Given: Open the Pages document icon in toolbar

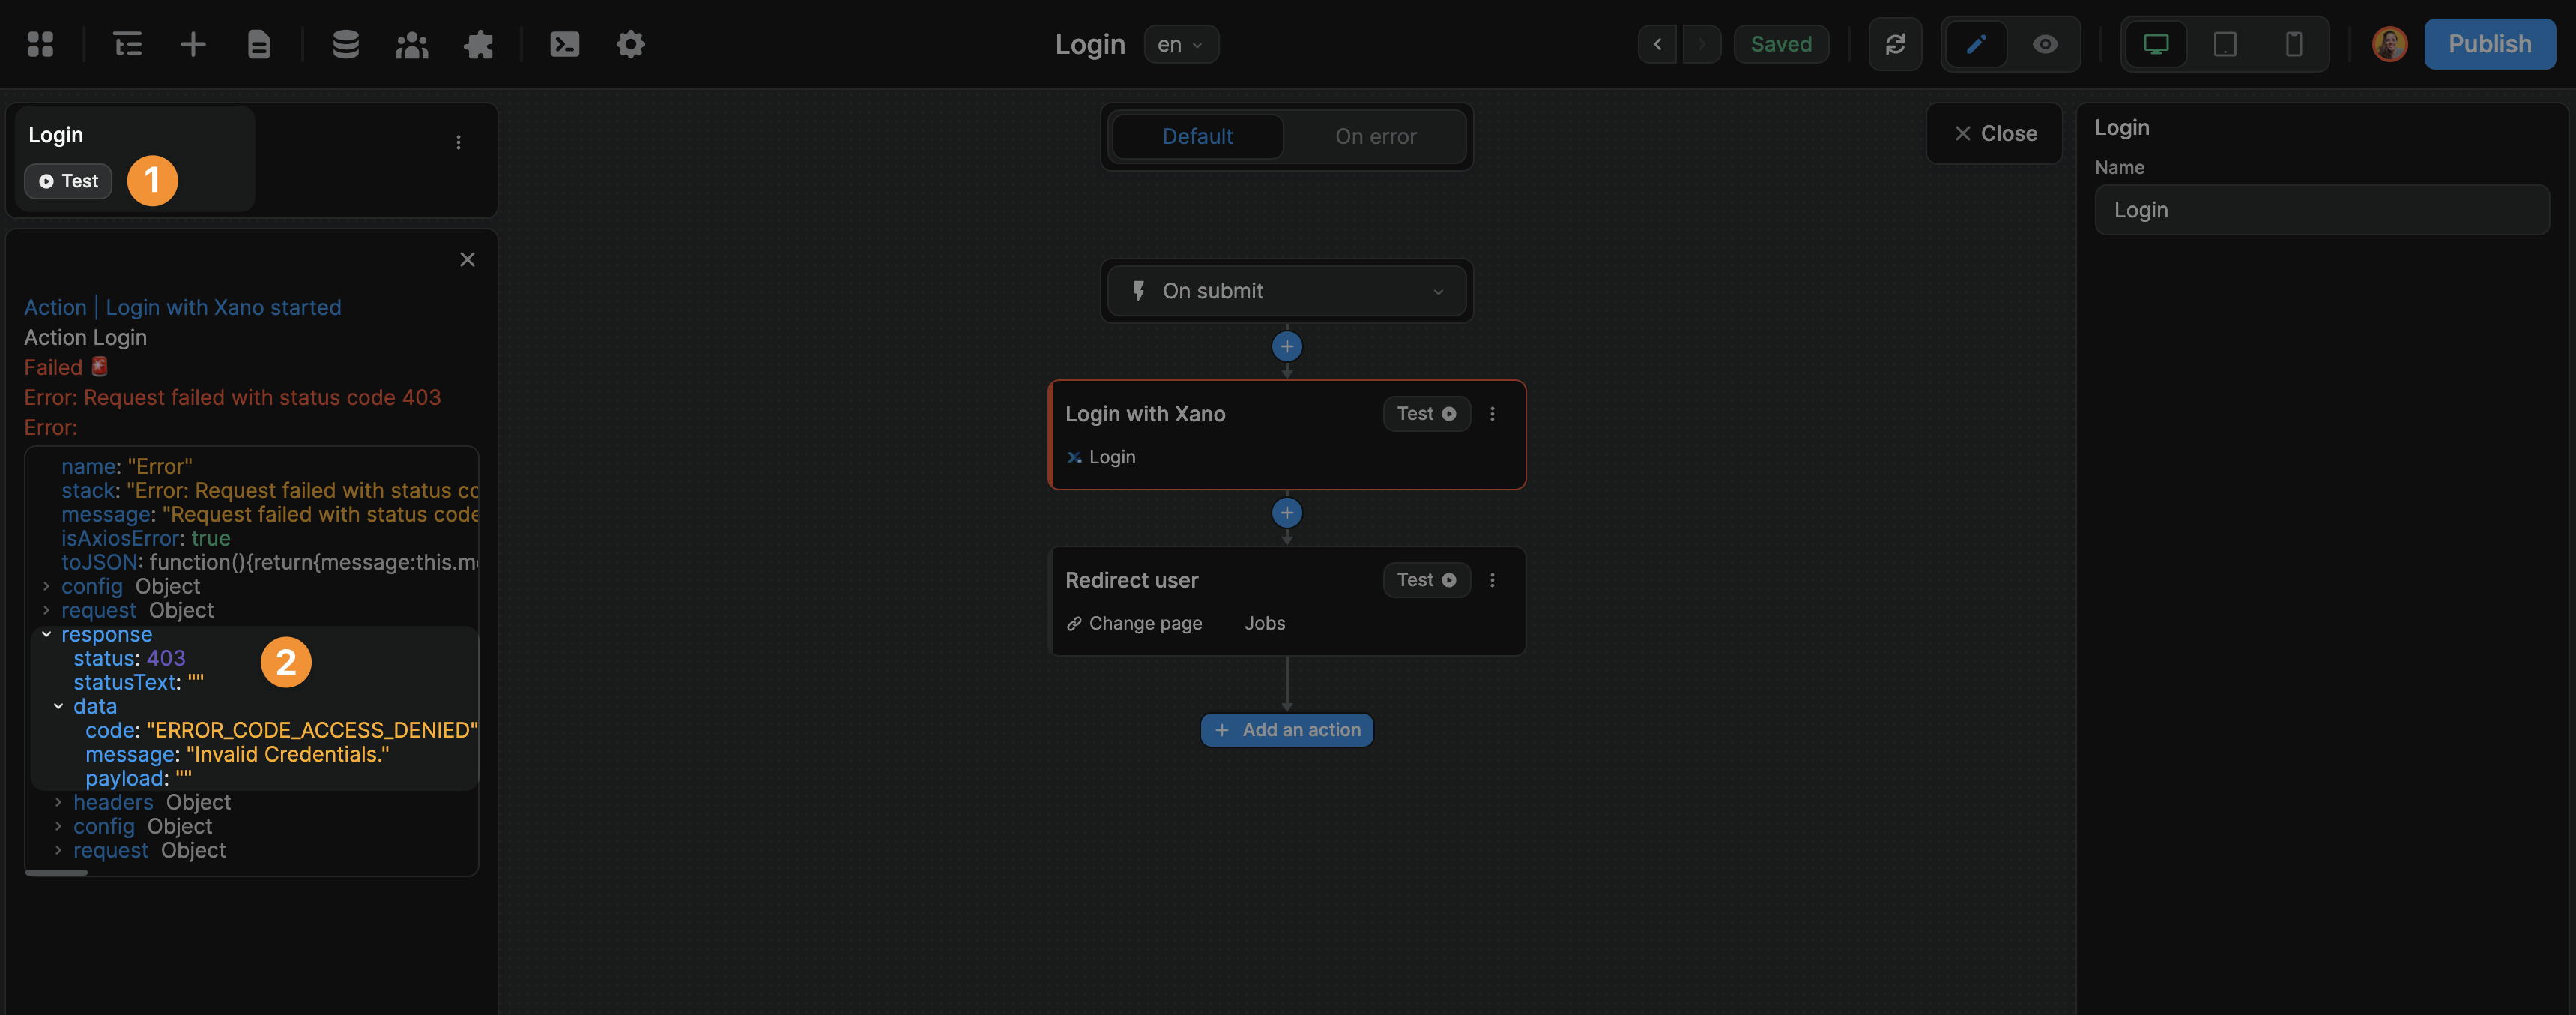Looking at the screenshot, I should click(x=259, y=44).
